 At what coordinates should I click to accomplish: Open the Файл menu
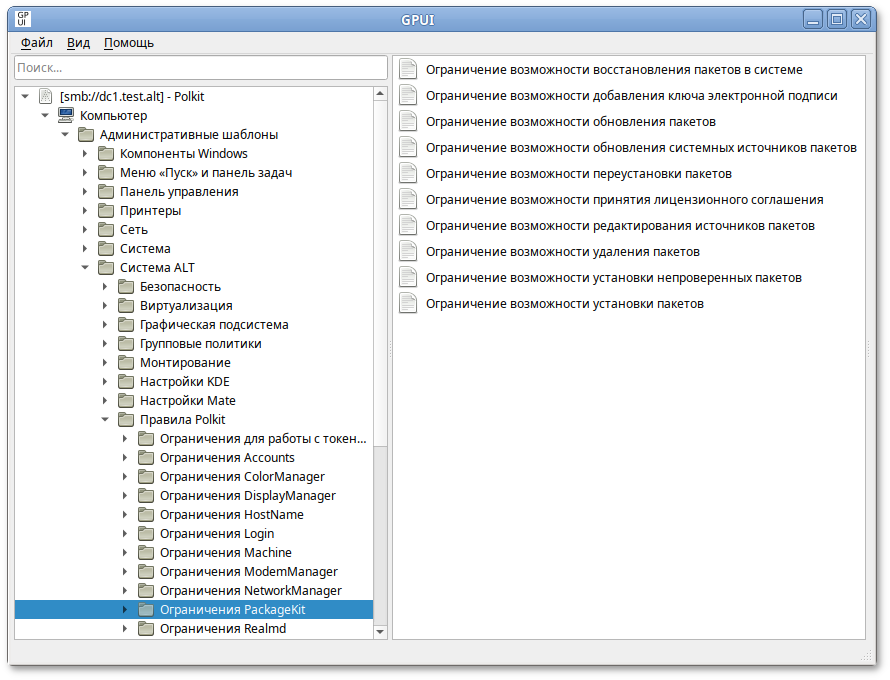coord(37,43)
